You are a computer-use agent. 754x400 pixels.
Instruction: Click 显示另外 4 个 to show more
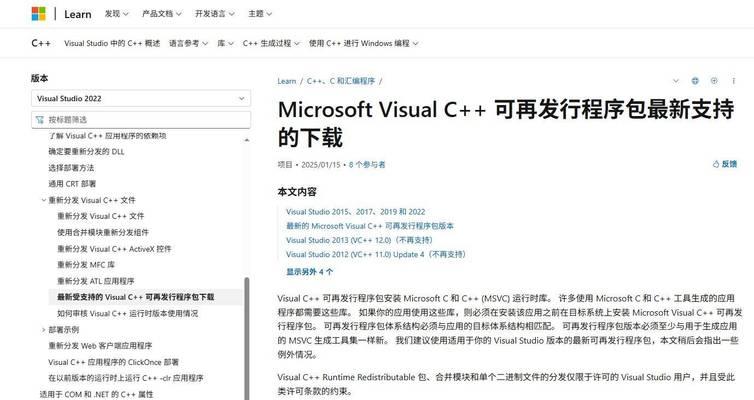point(310,272)
